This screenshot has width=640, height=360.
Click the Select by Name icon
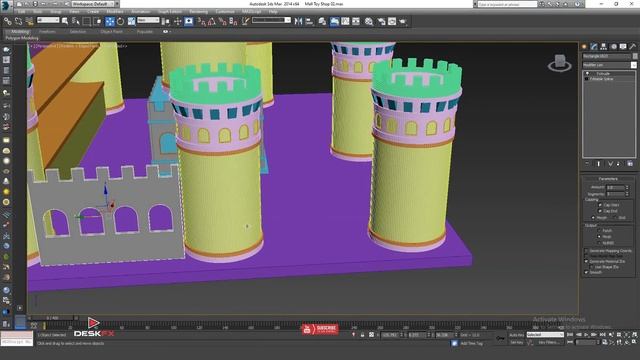coord(76,21)
